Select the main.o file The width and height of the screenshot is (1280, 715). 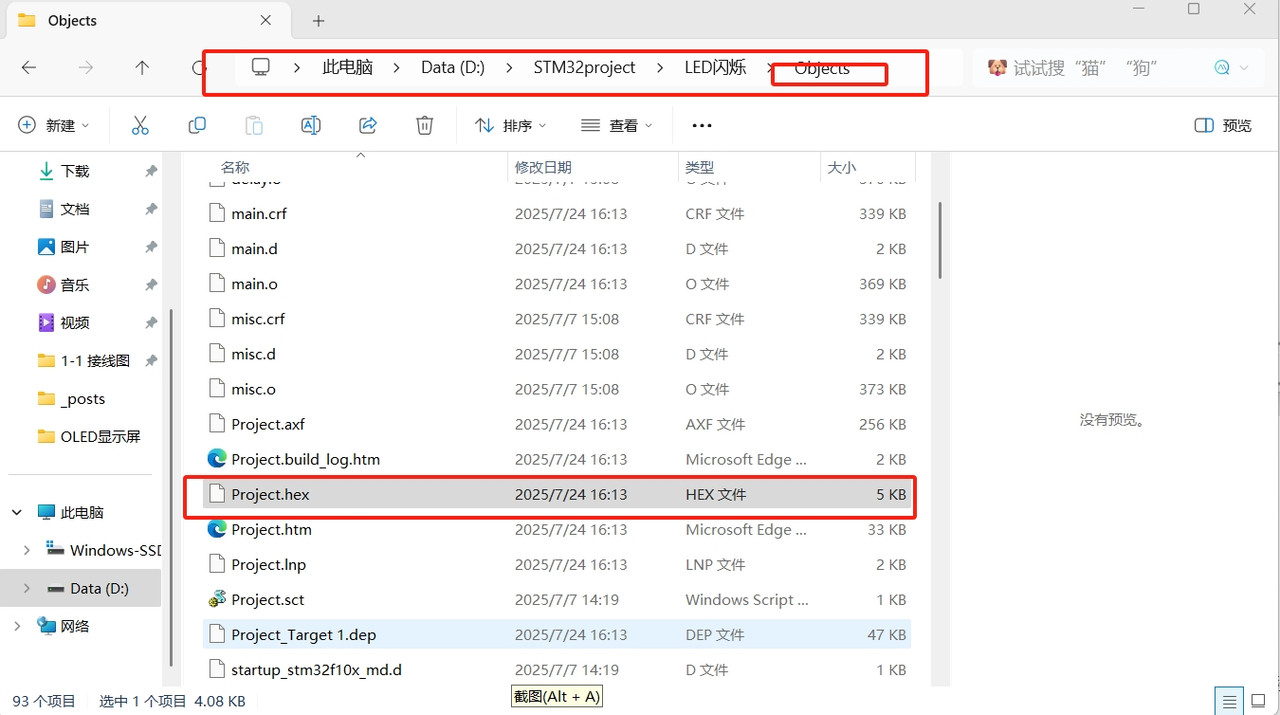[x=557, y=284]
